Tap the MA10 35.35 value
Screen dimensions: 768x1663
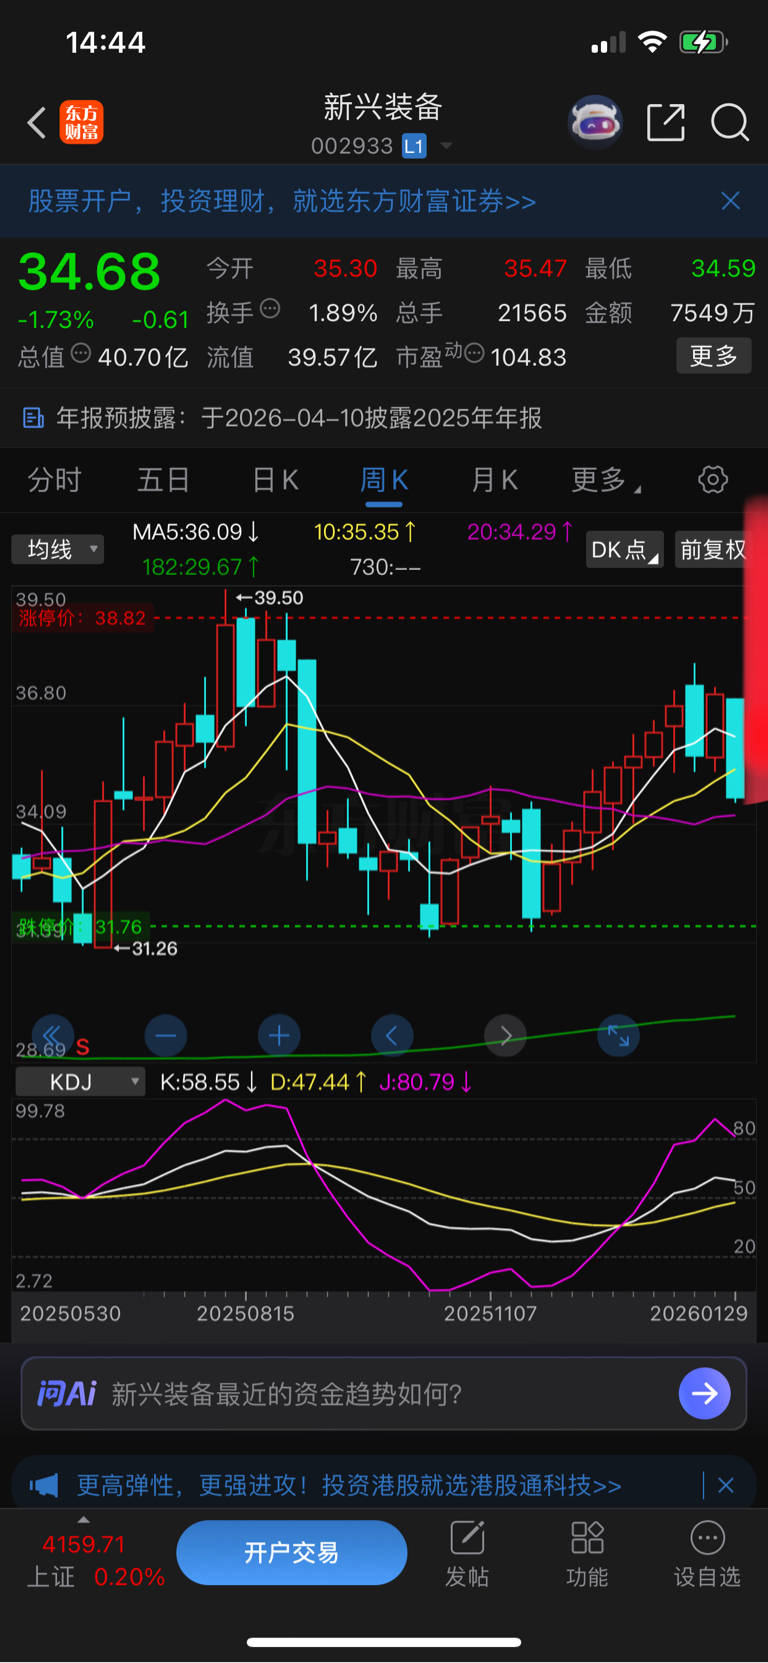(x=365, y=532)
